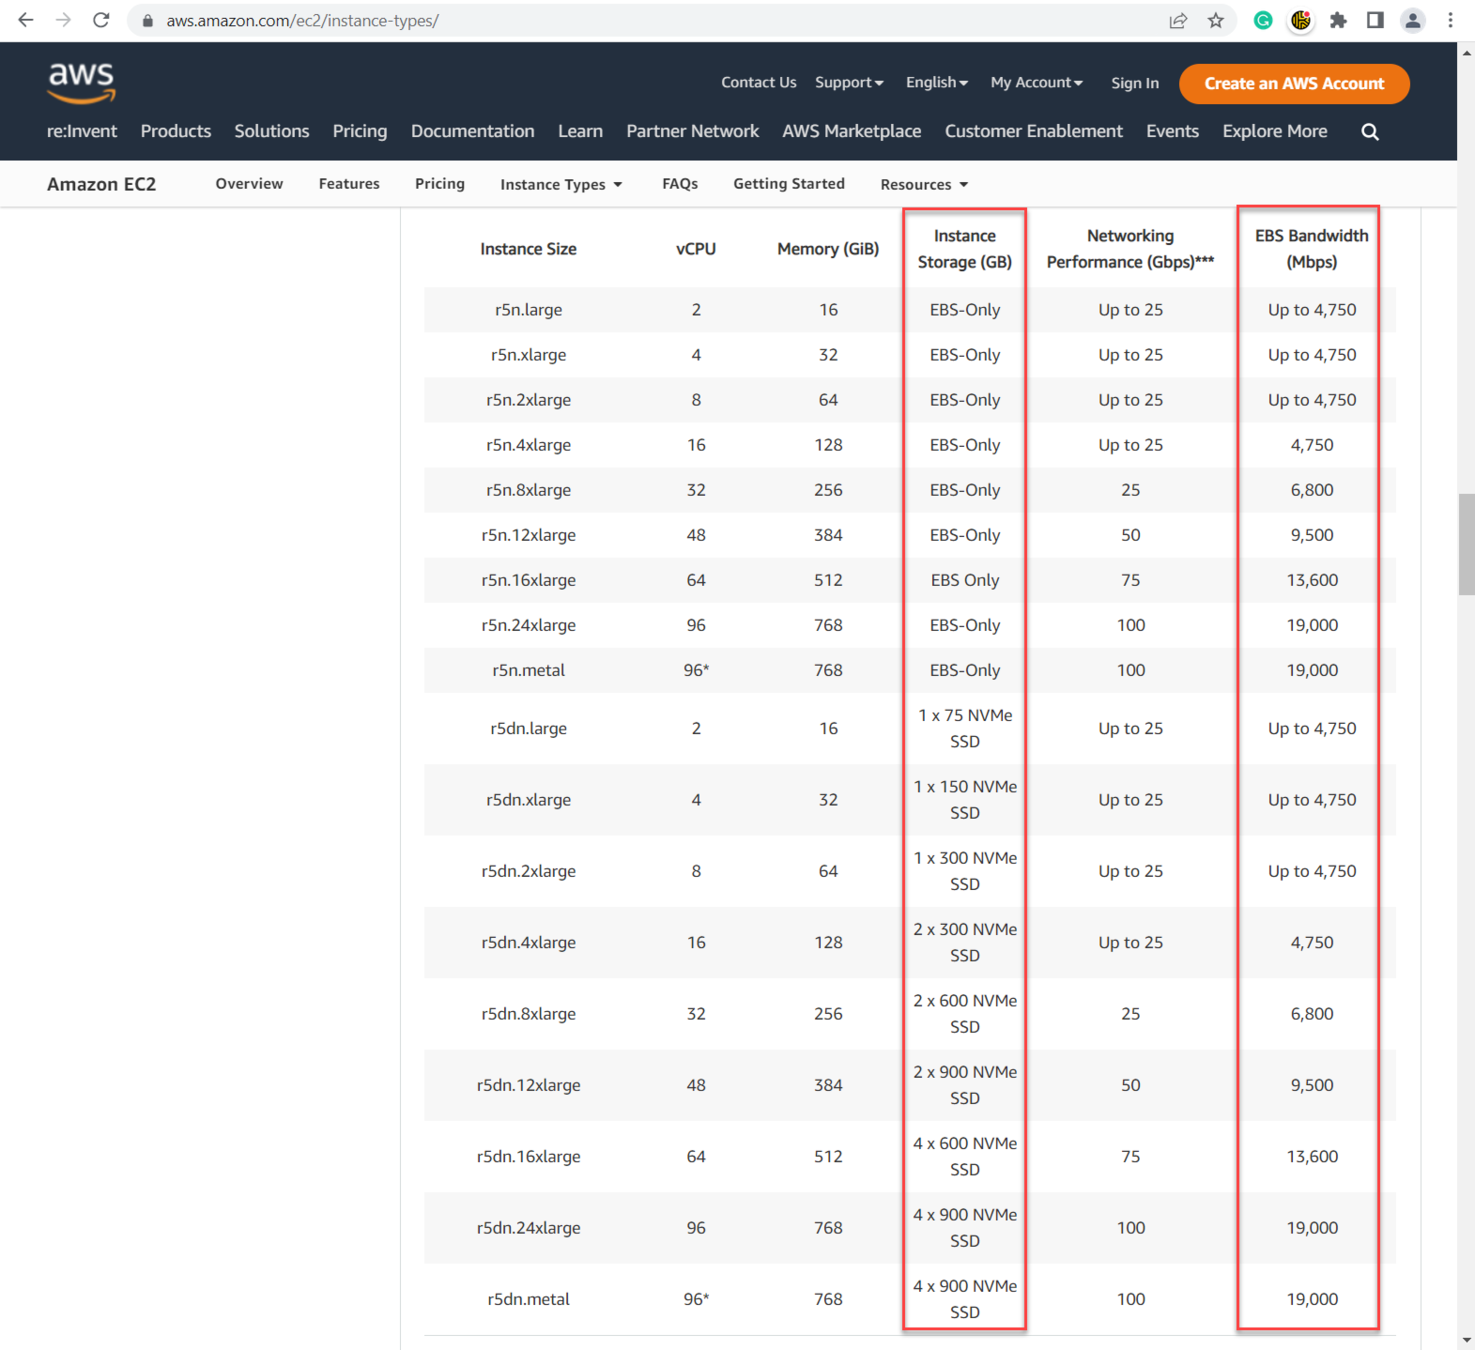The height and width of the screenshot is (1350, 1475).
Task: Click the Amazon EC2 product title
Action: 102,184
